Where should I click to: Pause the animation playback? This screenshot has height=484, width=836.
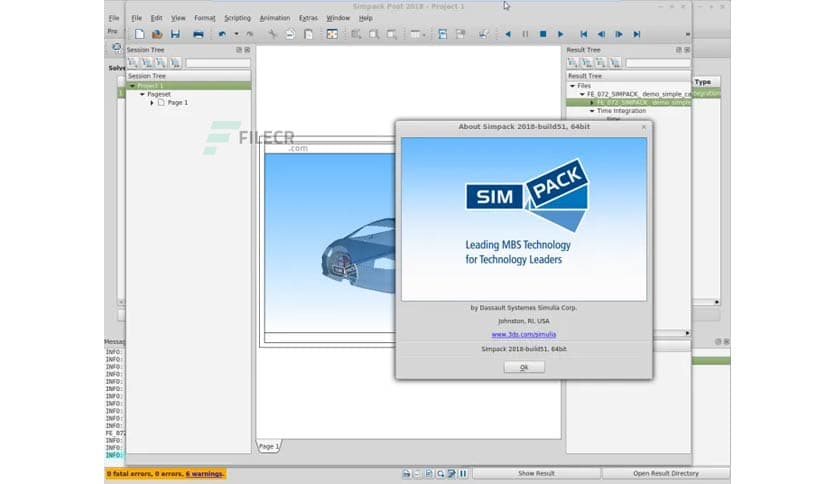525,34
